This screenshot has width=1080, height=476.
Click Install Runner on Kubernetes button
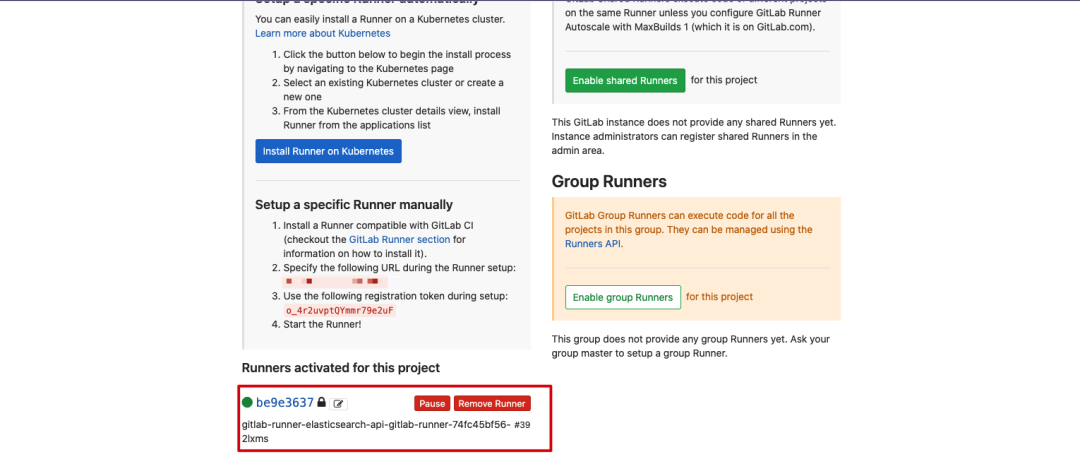tap(328, 151)
